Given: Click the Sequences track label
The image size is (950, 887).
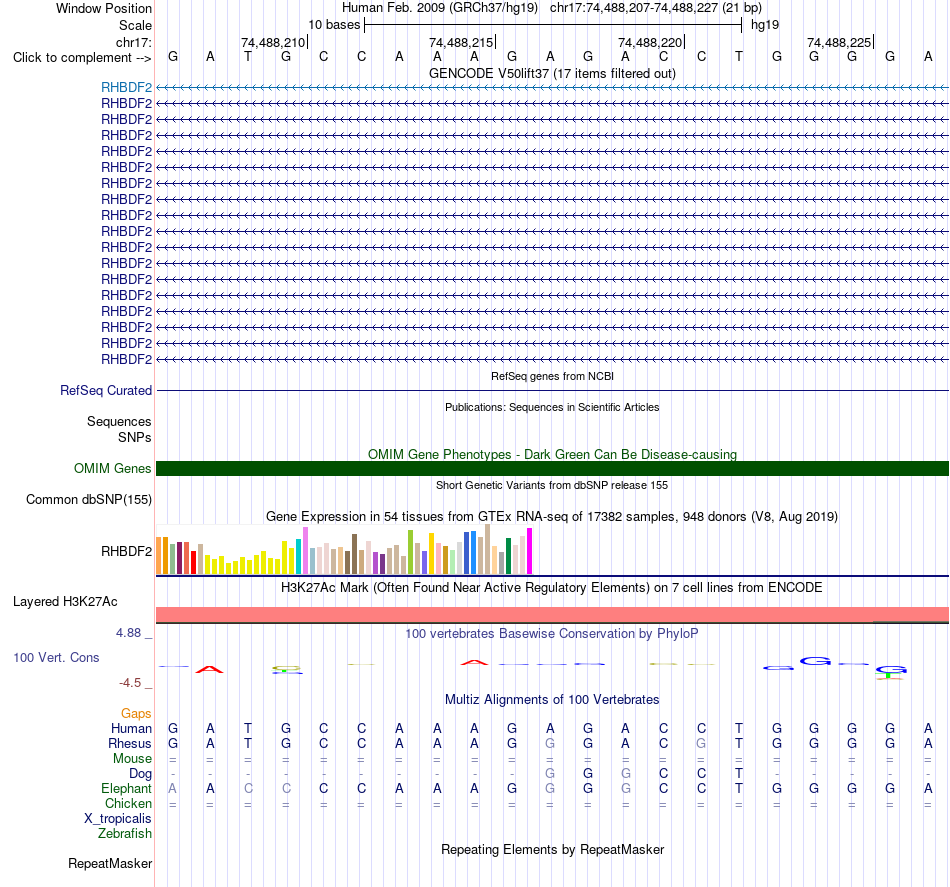Looking at the screenshot, I should (119, 421).
